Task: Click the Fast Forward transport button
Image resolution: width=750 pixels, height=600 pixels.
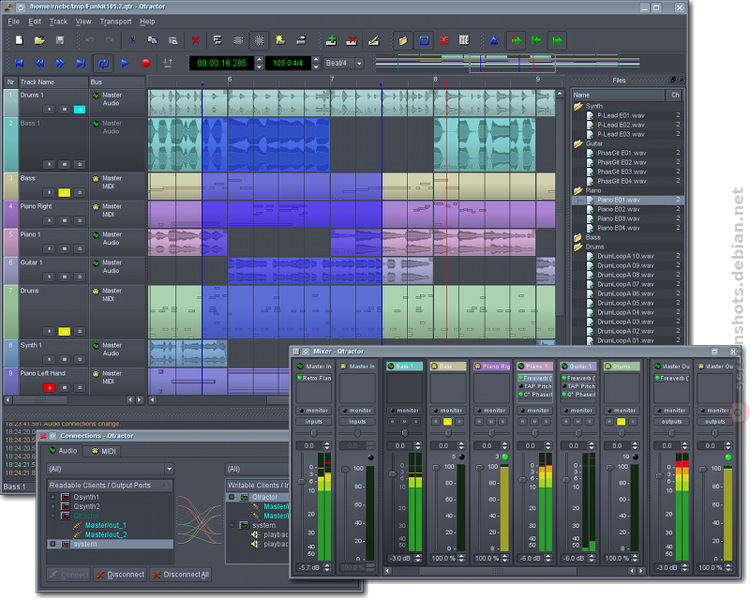Action: 60,63
